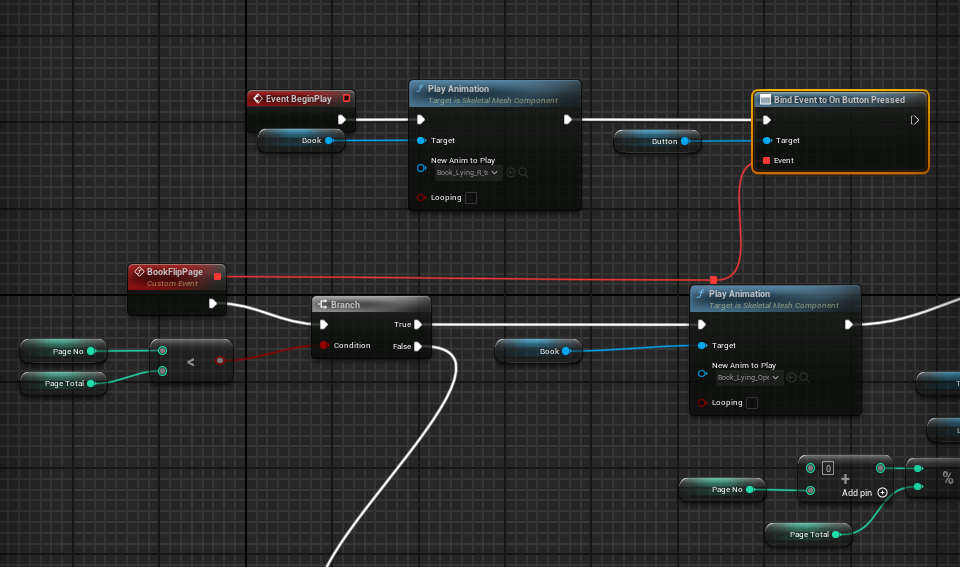Viewport: 960px width, 567px height.
Task: Click New Anim to Play pin of Play Animation after BeginPlay
Action: [x=421, y=168]
